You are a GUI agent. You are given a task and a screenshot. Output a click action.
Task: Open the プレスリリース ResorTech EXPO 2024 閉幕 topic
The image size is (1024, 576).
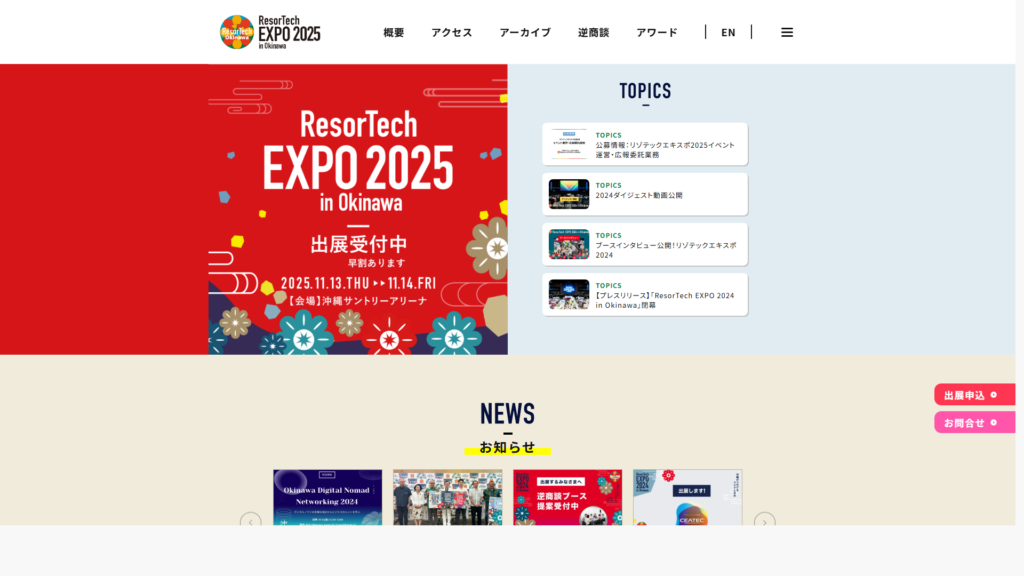click(645, 295)
